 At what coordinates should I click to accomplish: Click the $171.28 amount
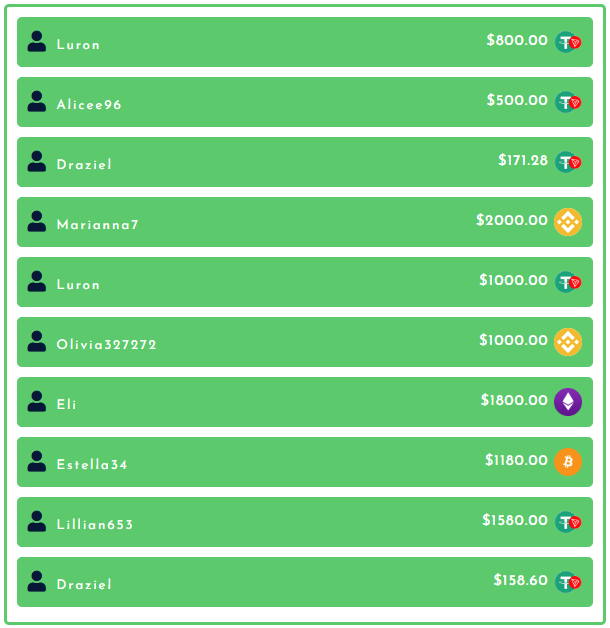point(523,161)
